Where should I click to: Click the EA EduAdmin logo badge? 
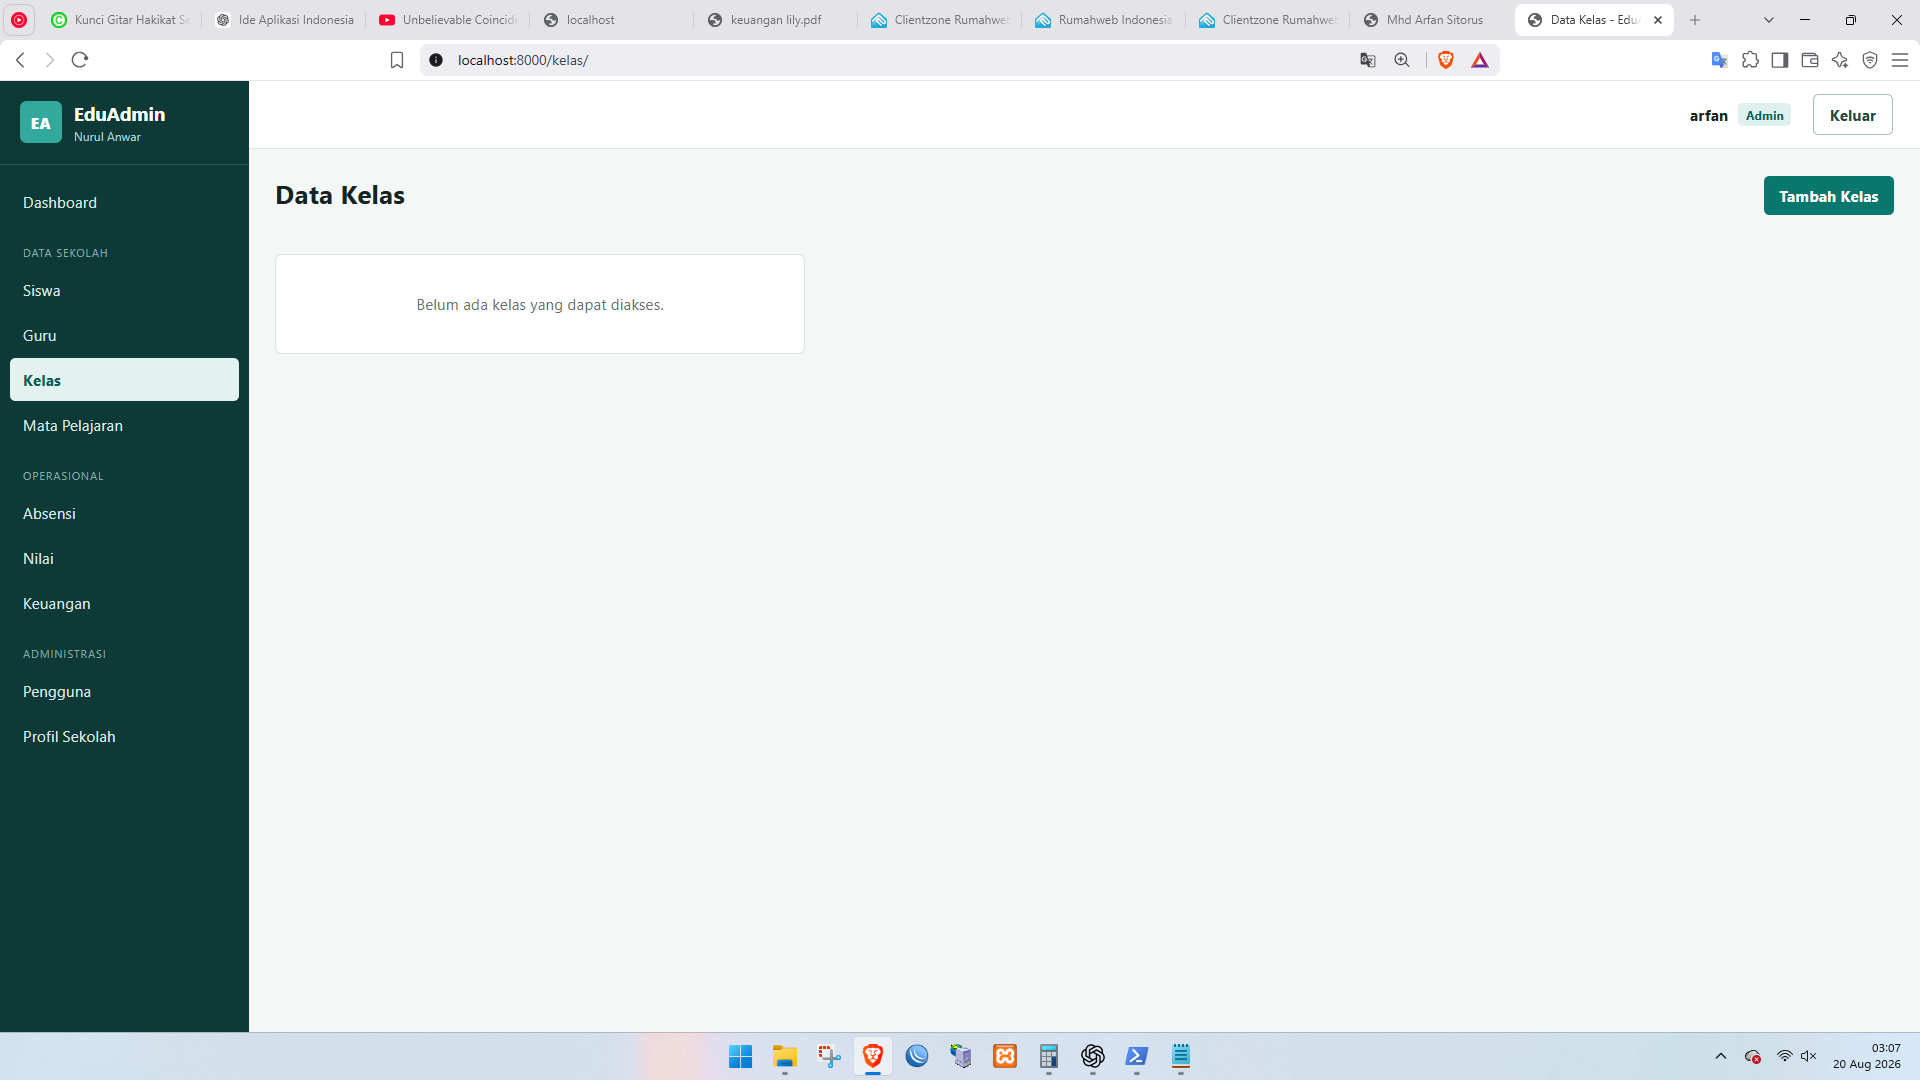click(x=40, y=123)
